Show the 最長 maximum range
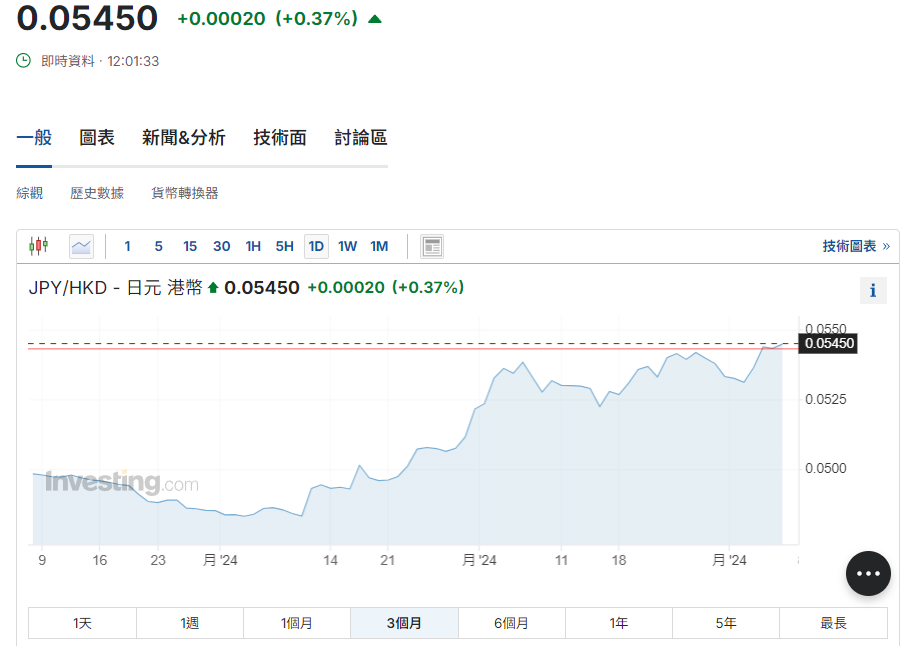 click(x=833, y=623)
